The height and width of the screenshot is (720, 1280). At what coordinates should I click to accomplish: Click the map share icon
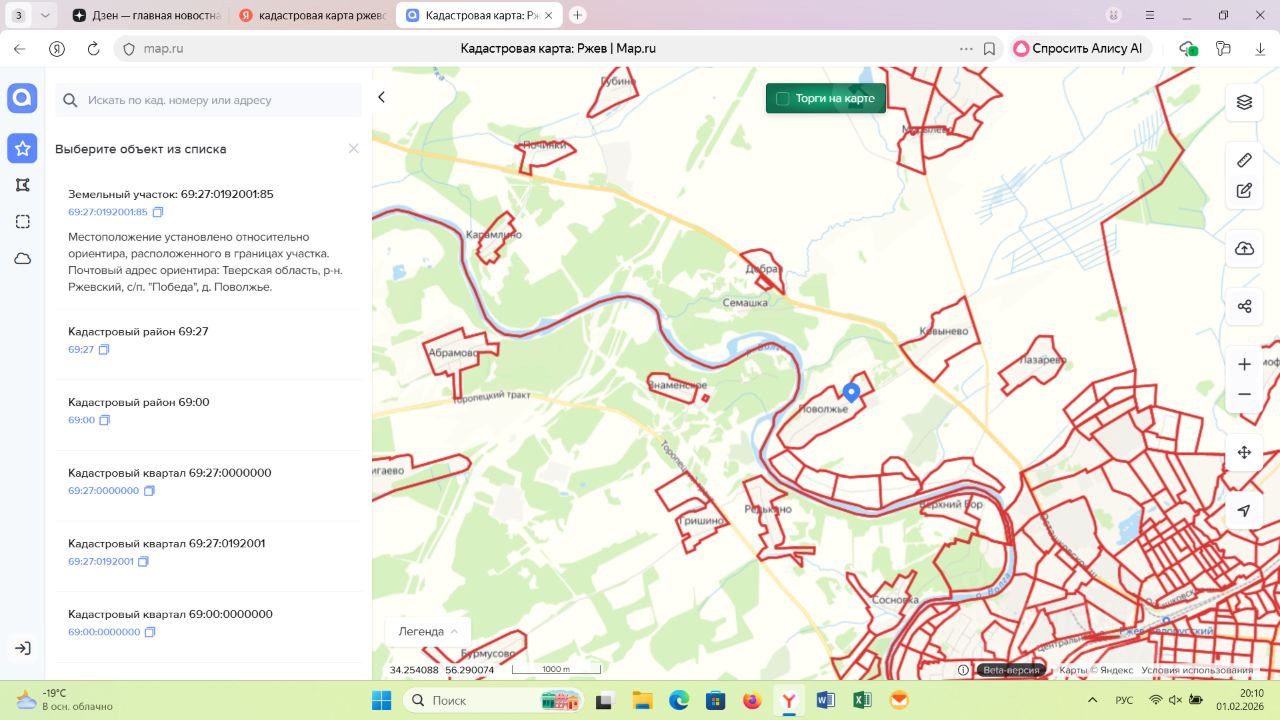tap(1244, 306)
